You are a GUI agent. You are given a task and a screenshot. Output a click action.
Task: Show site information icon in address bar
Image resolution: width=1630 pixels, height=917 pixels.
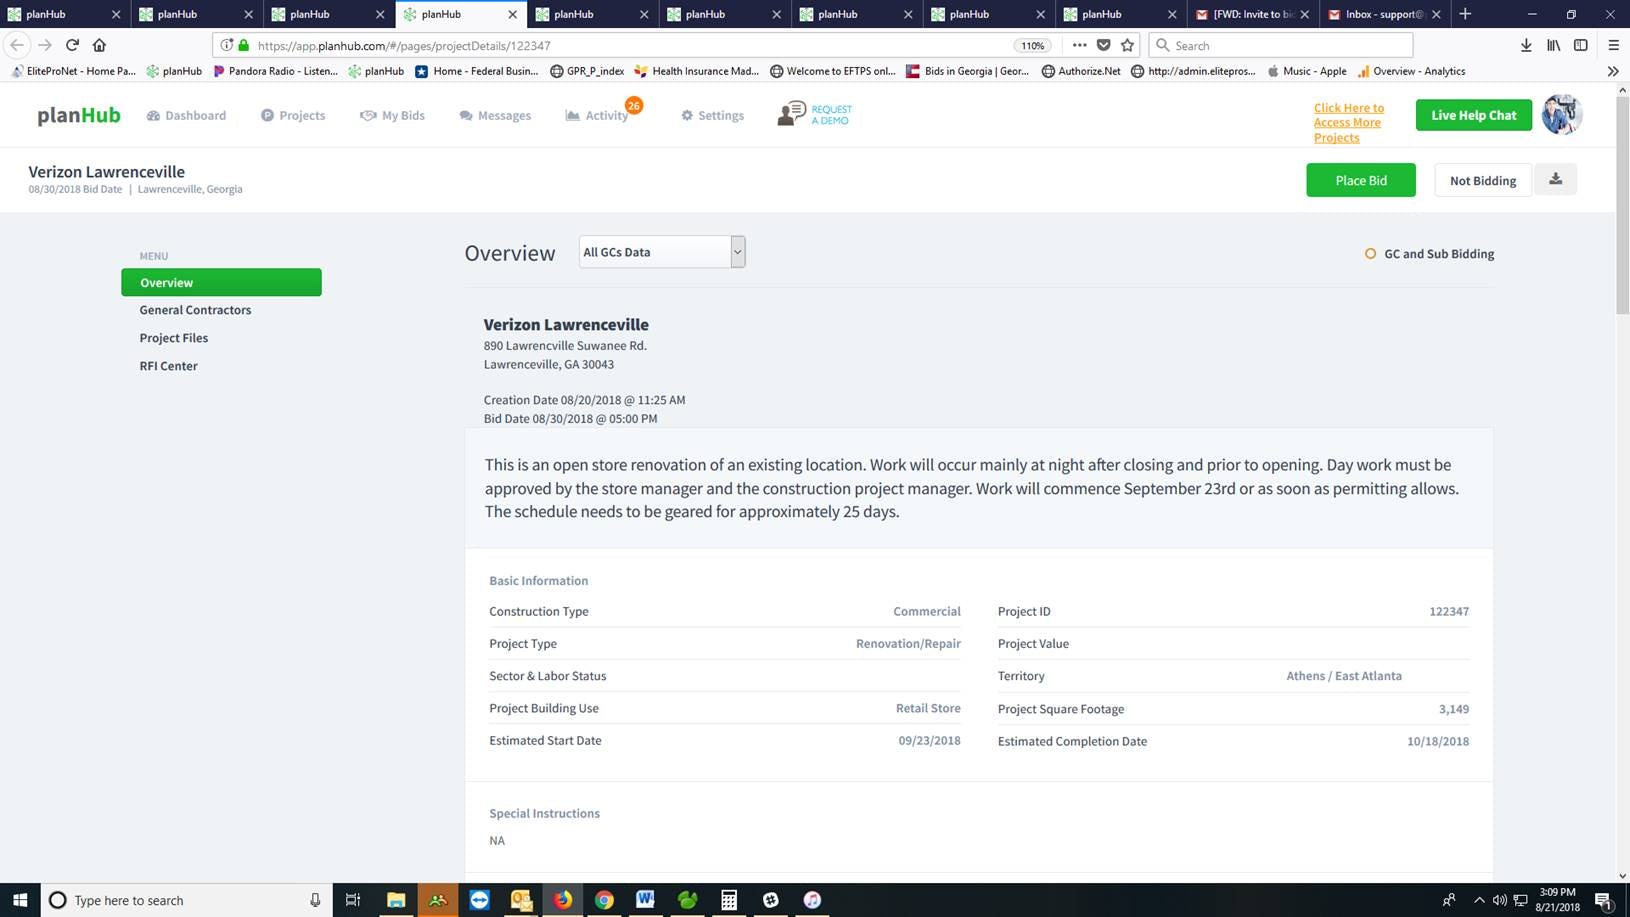227,45
